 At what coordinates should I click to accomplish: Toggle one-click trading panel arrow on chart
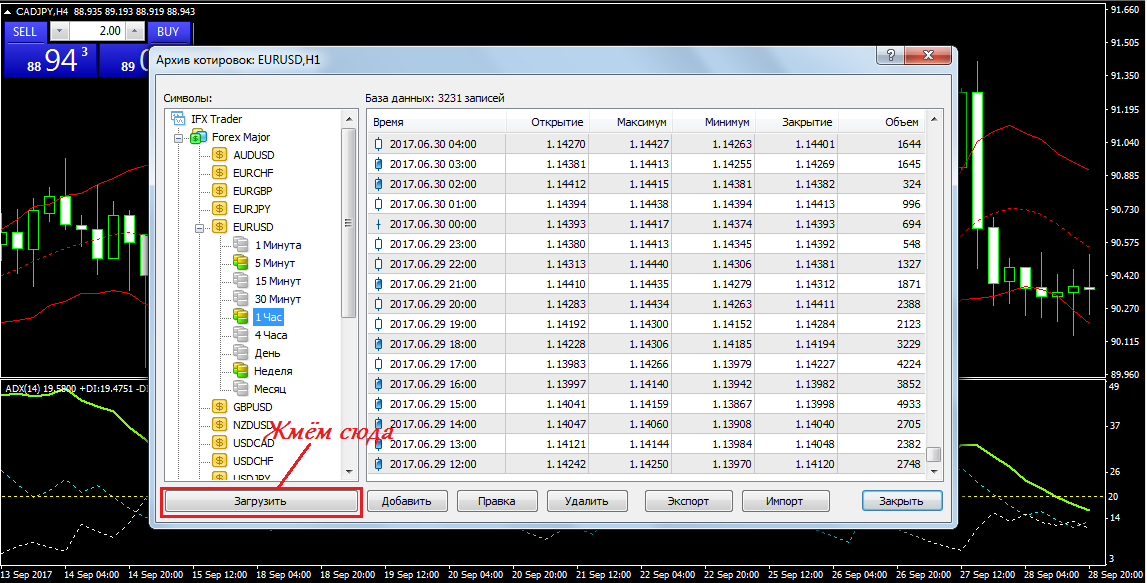8,12
